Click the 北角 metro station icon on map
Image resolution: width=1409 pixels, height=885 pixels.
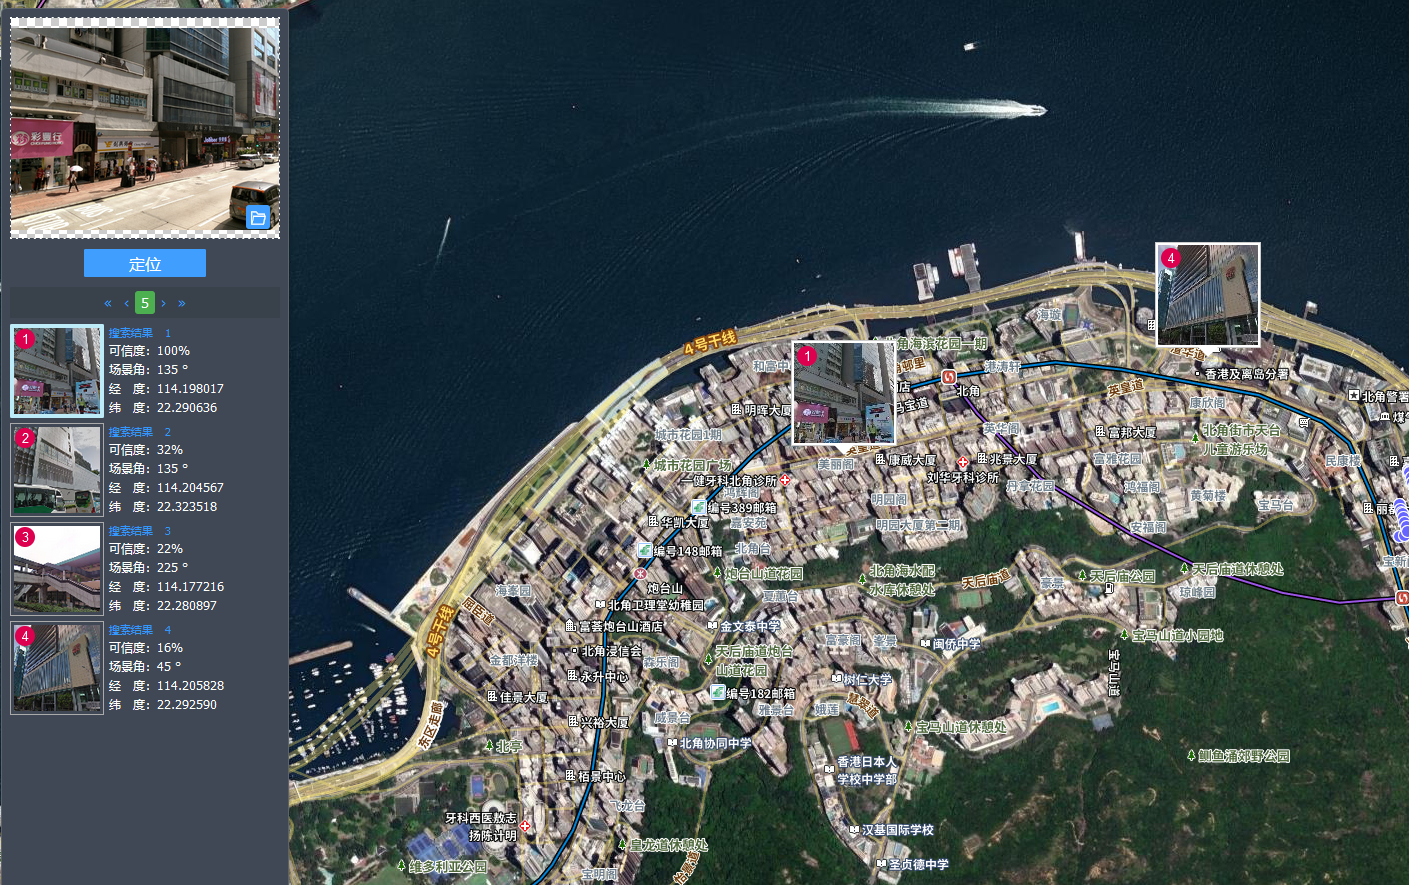(949, 377)
